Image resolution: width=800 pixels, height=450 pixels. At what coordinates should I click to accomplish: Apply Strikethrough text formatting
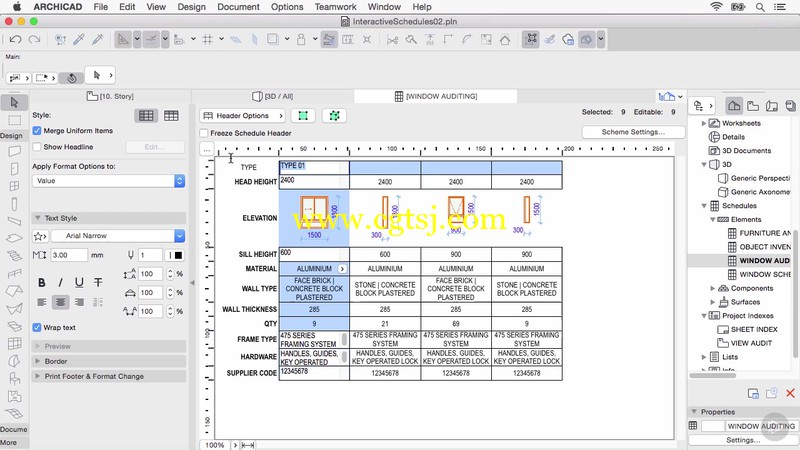pos(98,283)
